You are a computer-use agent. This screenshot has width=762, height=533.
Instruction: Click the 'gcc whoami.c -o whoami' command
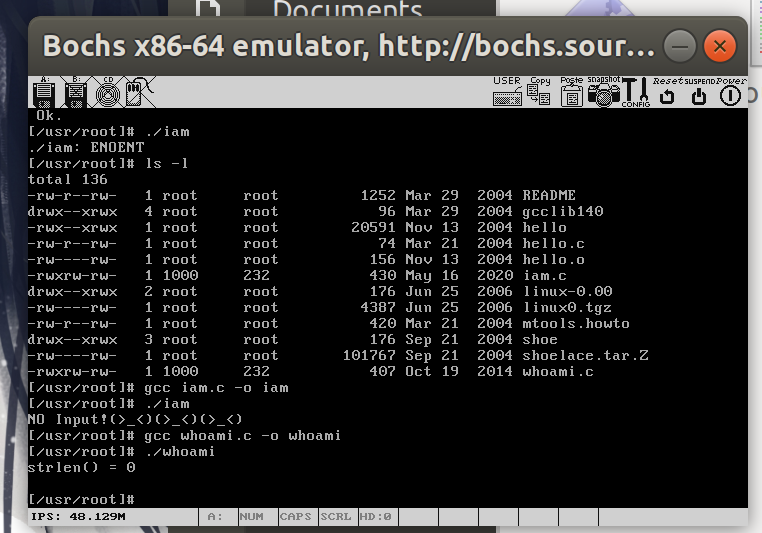tap(242, 435)
